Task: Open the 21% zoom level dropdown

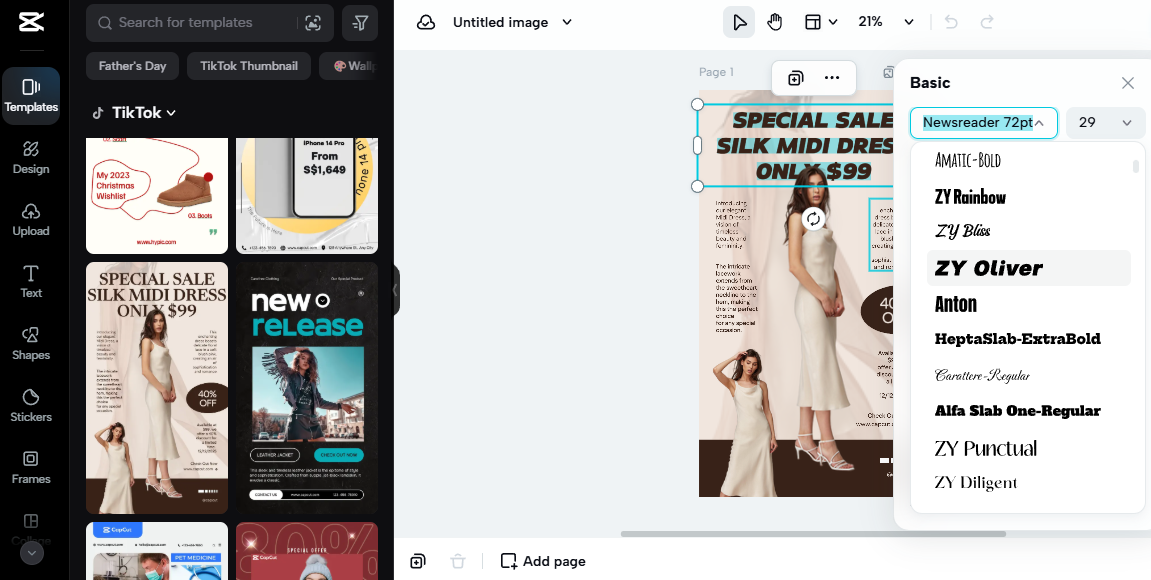Action: [886, 22]
